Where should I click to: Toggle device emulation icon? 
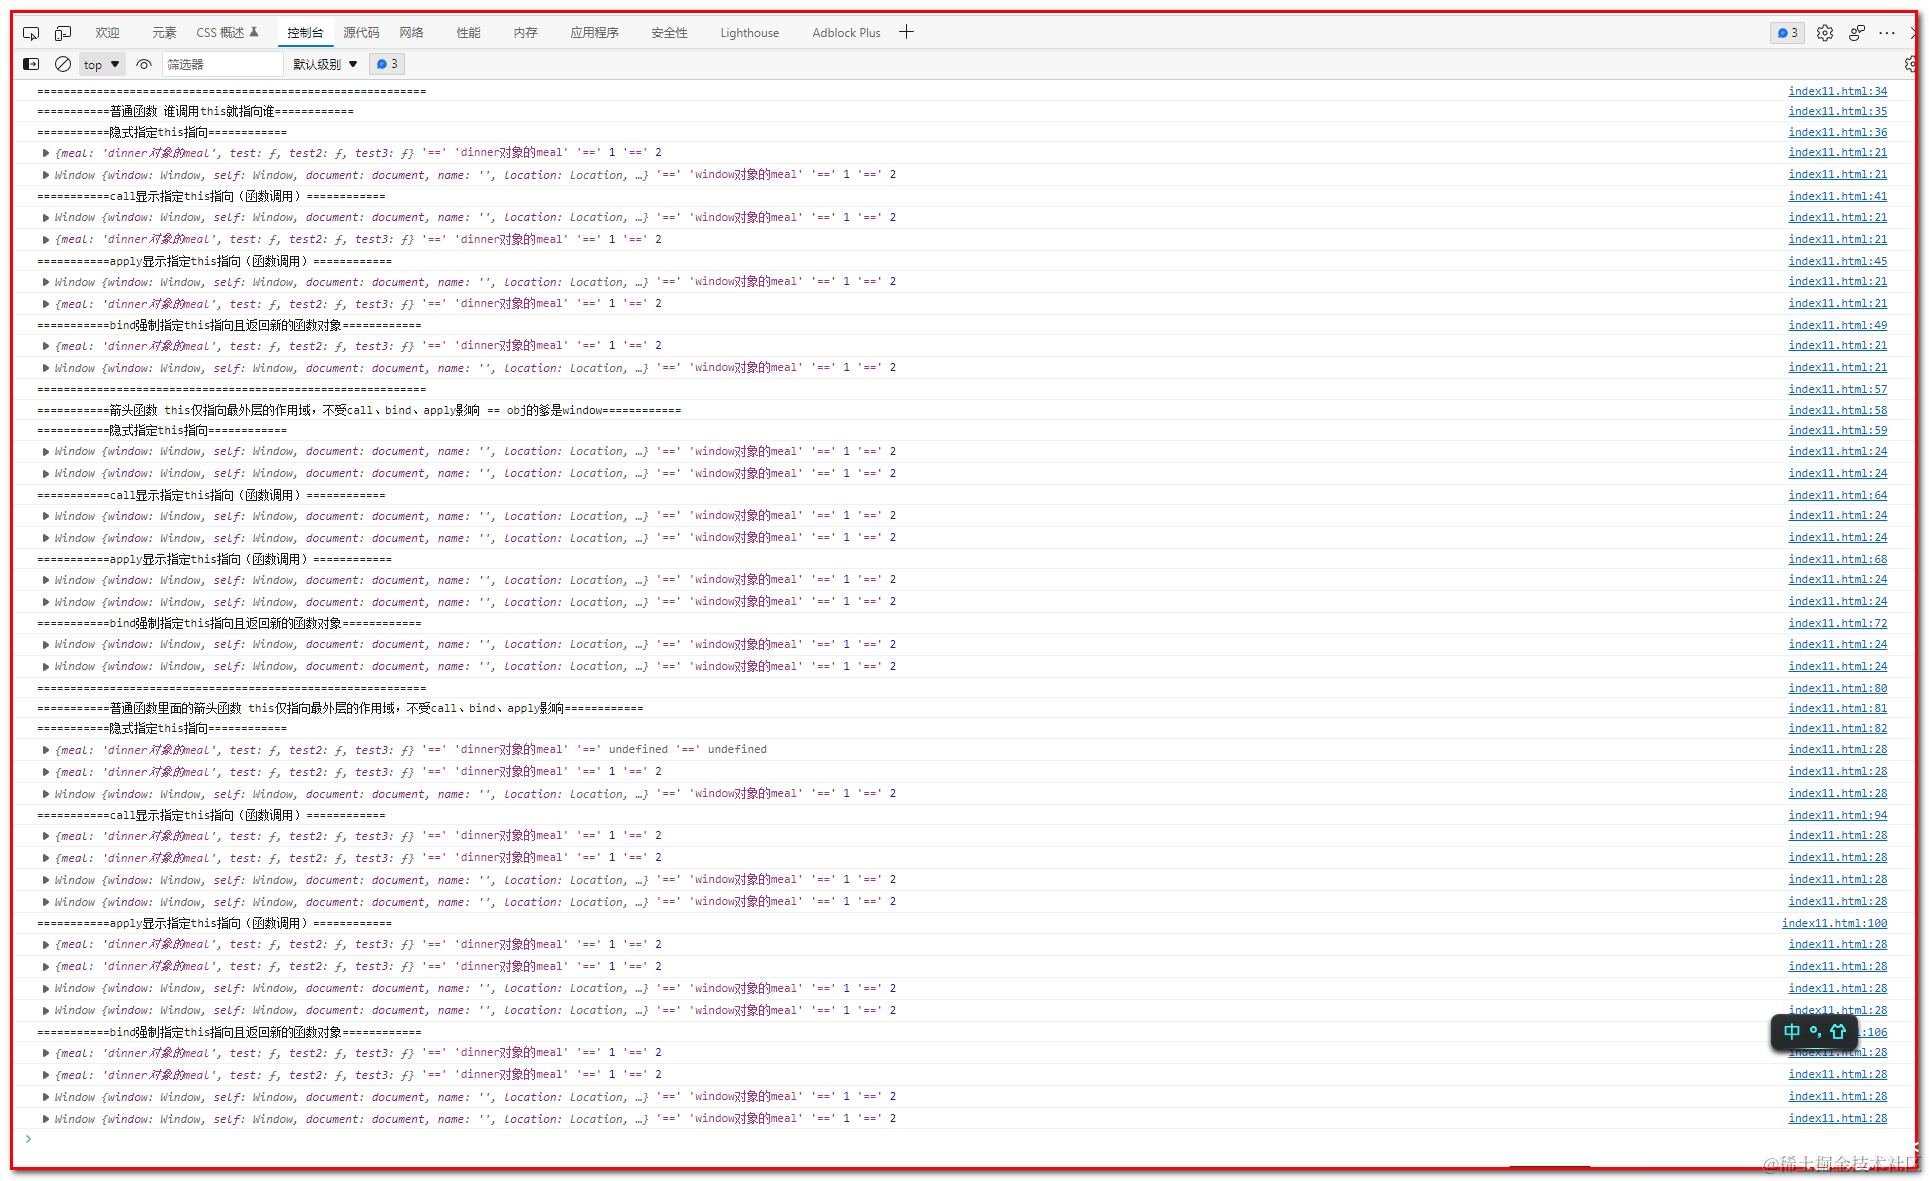tap(63, 33)
